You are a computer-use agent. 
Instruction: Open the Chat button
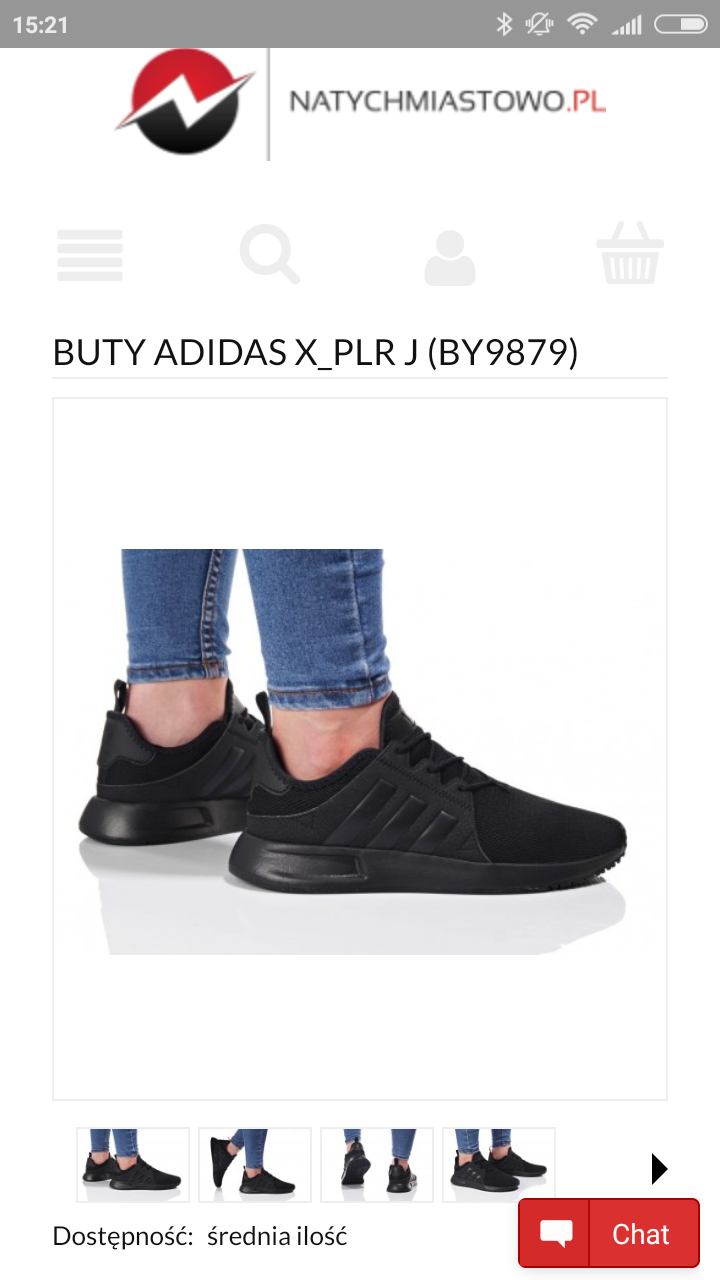coord(608,1234)
